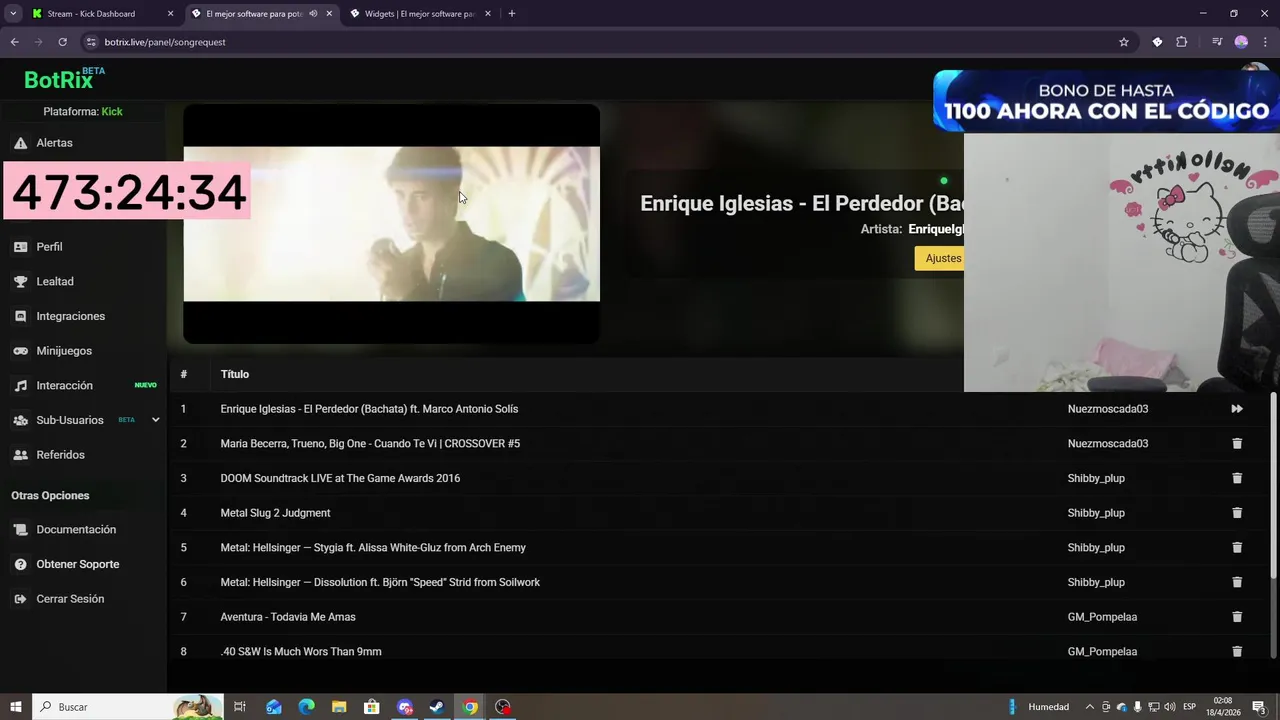Screen dimensions: 1280x720
Task: Open File Explorer from the taskbar
Action: pos(339,707)
